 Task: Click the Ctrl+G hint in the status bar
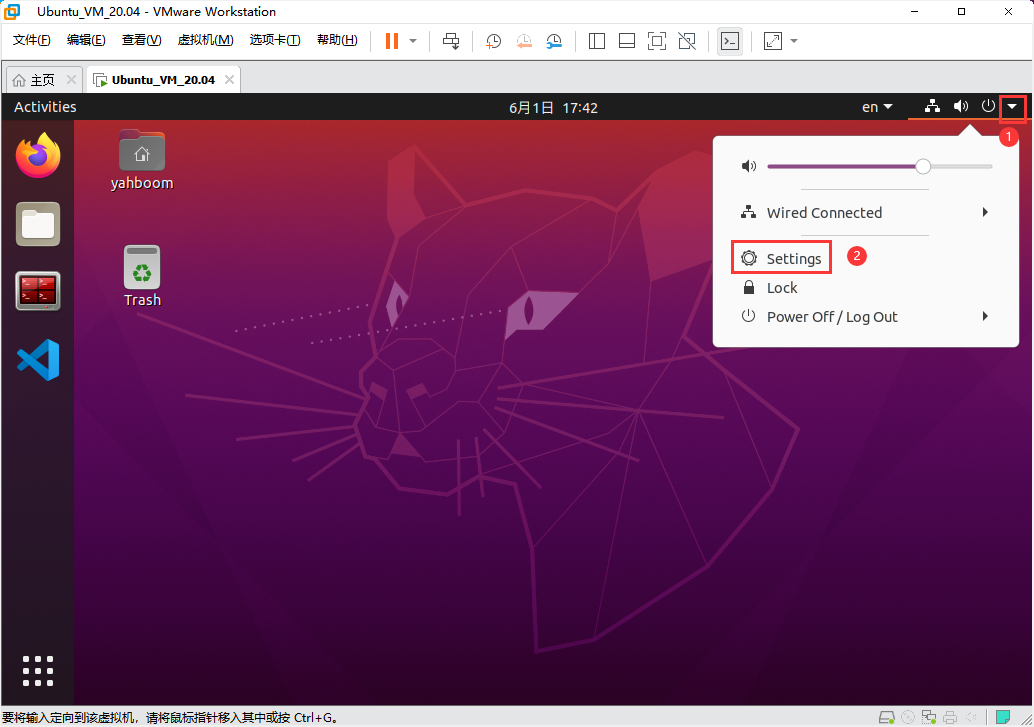pyautogui.click(x=313, y=718)
